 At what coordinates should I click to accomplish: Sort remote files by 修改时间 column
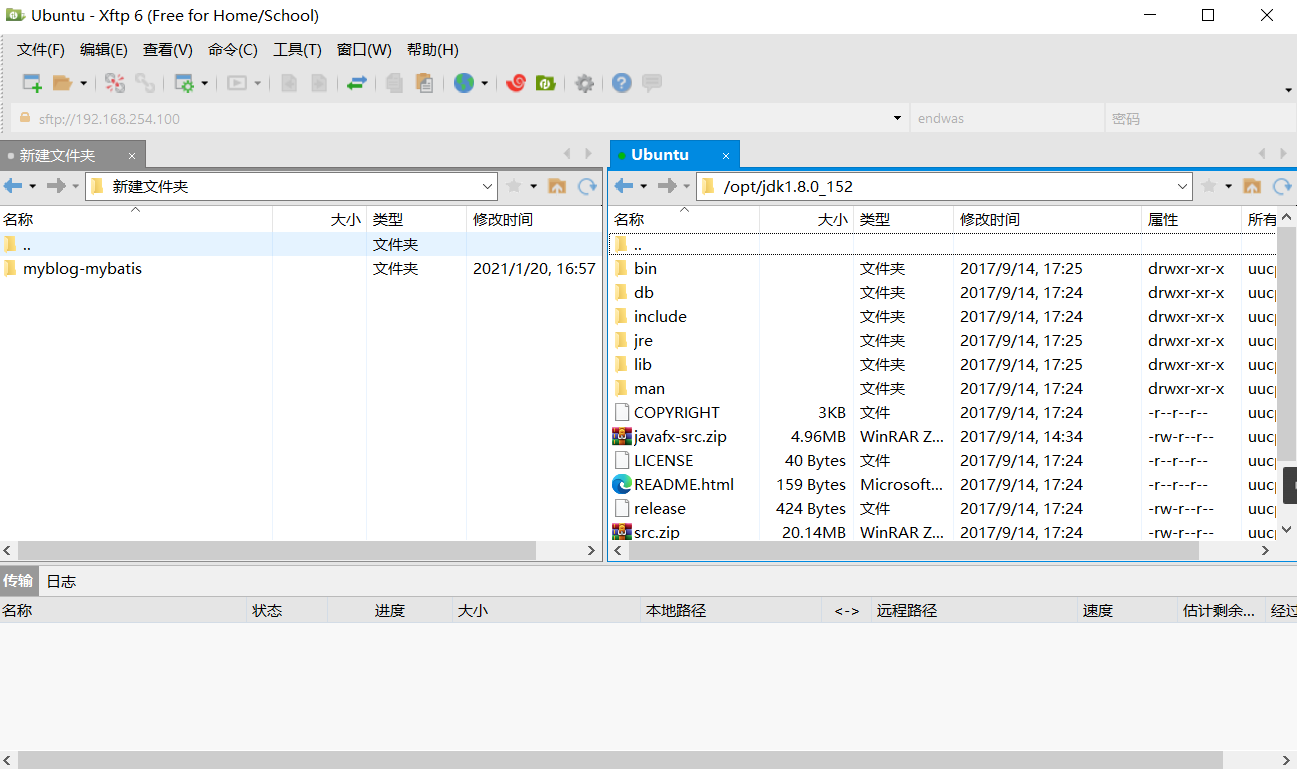tap(1048, 219)
